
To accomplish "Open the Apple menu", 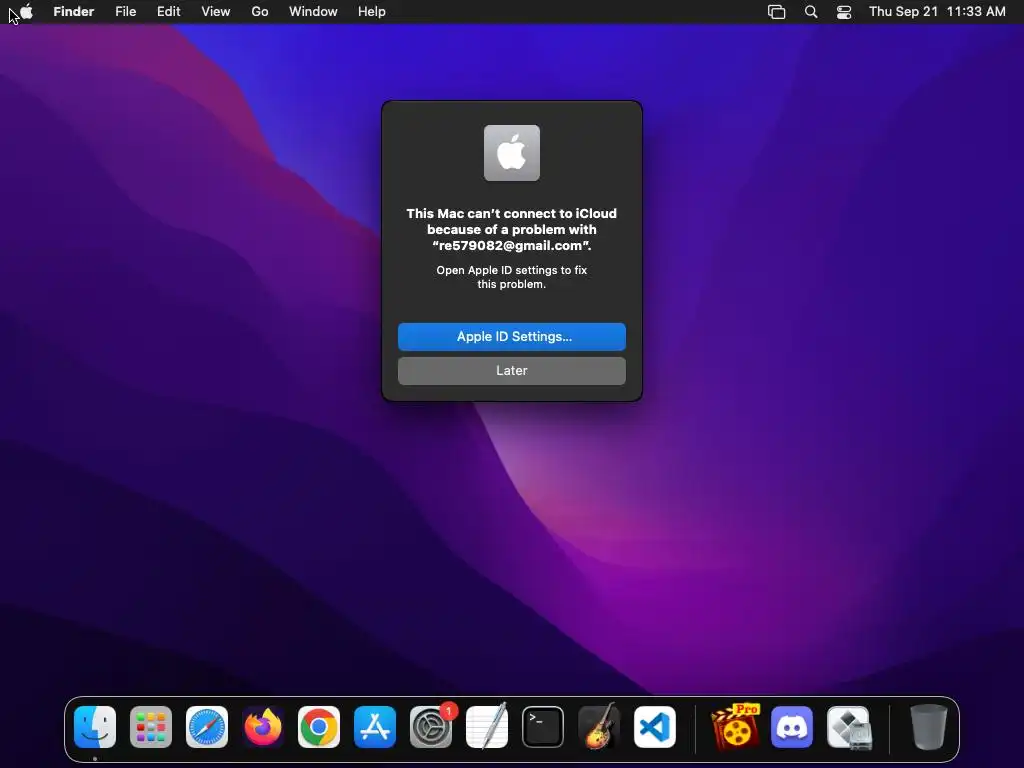I will click(x=26, y=11).
